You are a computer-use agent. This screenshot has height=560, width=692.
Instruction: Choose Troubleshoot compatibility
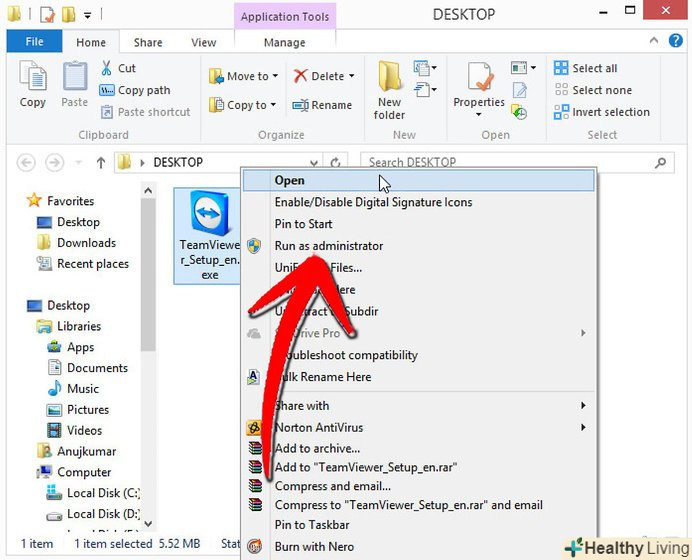418,355
